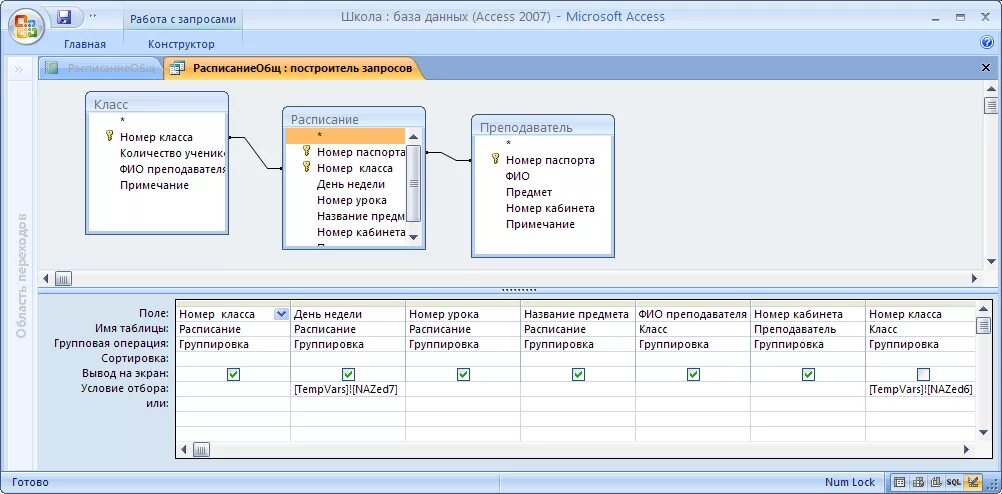
Task: Click design grid horizontal scrollbar thumb
Action: point(201,449)
